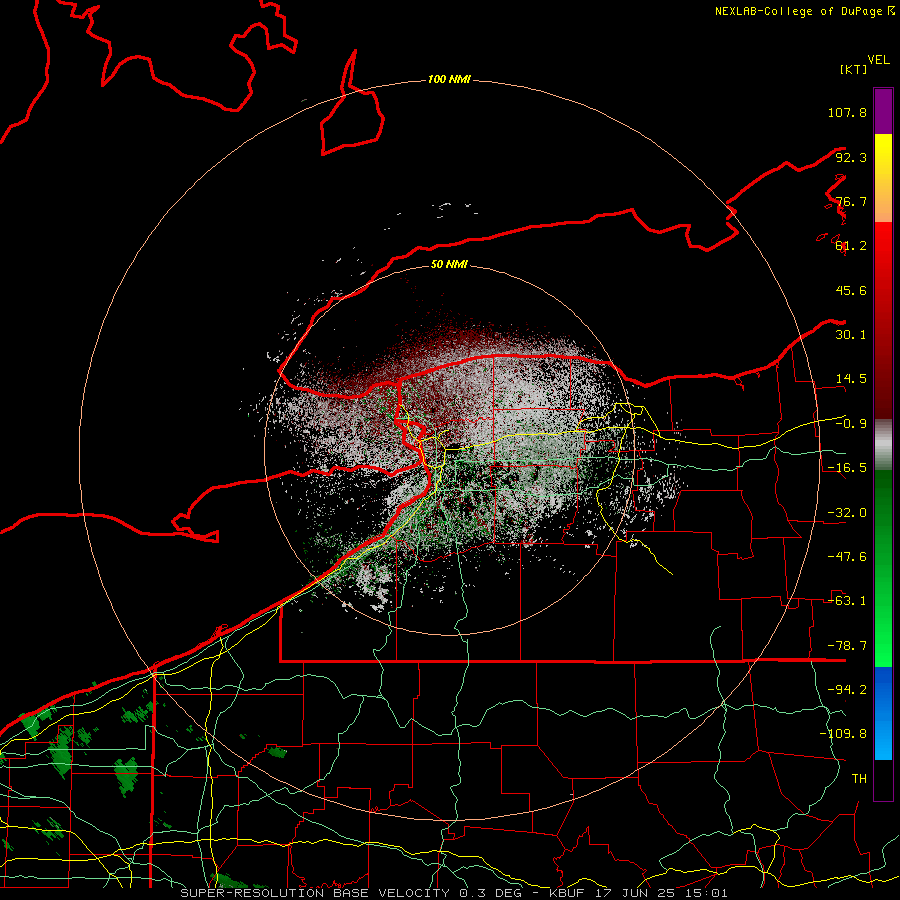Click the bright green segment of the color bar
900x900 pixels.
(883, 568)
